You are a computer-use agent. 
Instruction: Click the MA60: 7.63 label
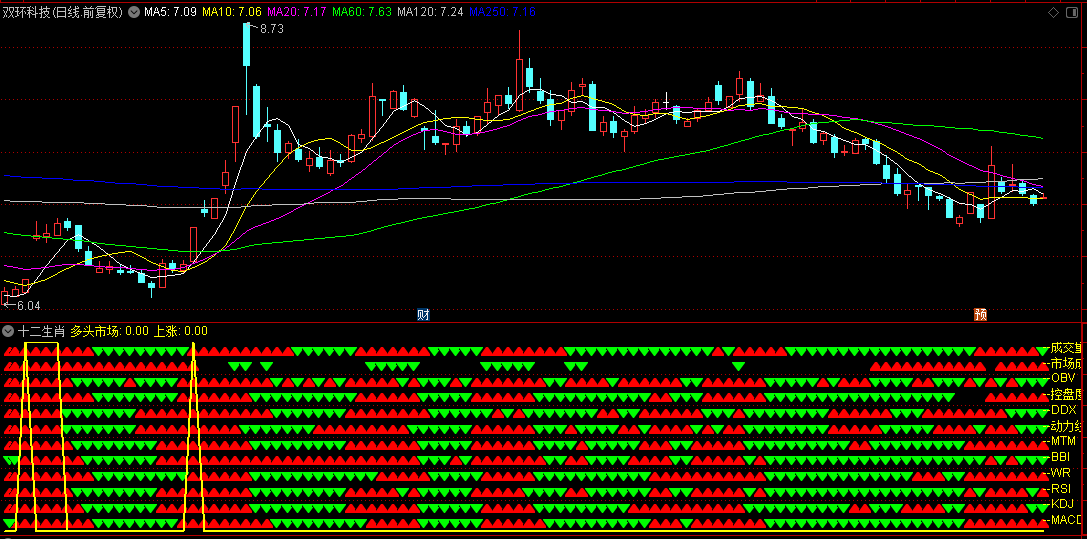[363, 12]
